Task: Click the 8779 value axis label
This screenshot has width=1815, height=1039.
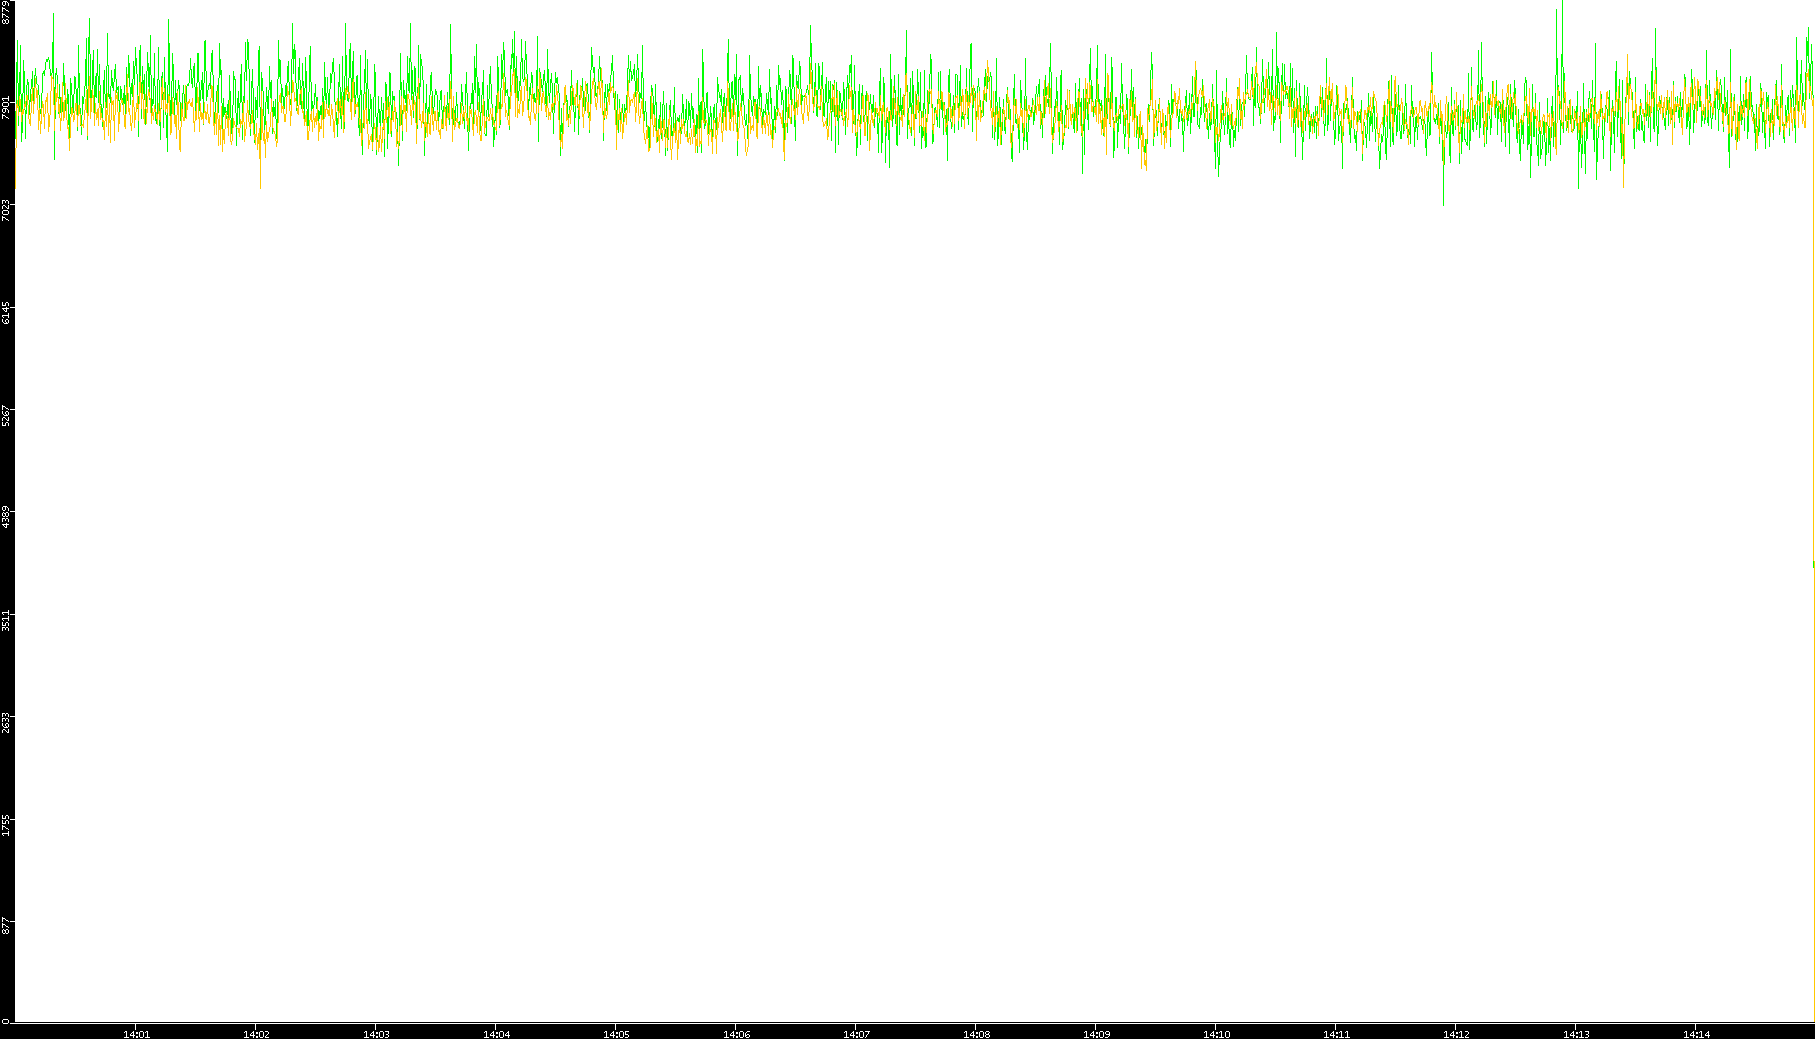Action: 6,12
